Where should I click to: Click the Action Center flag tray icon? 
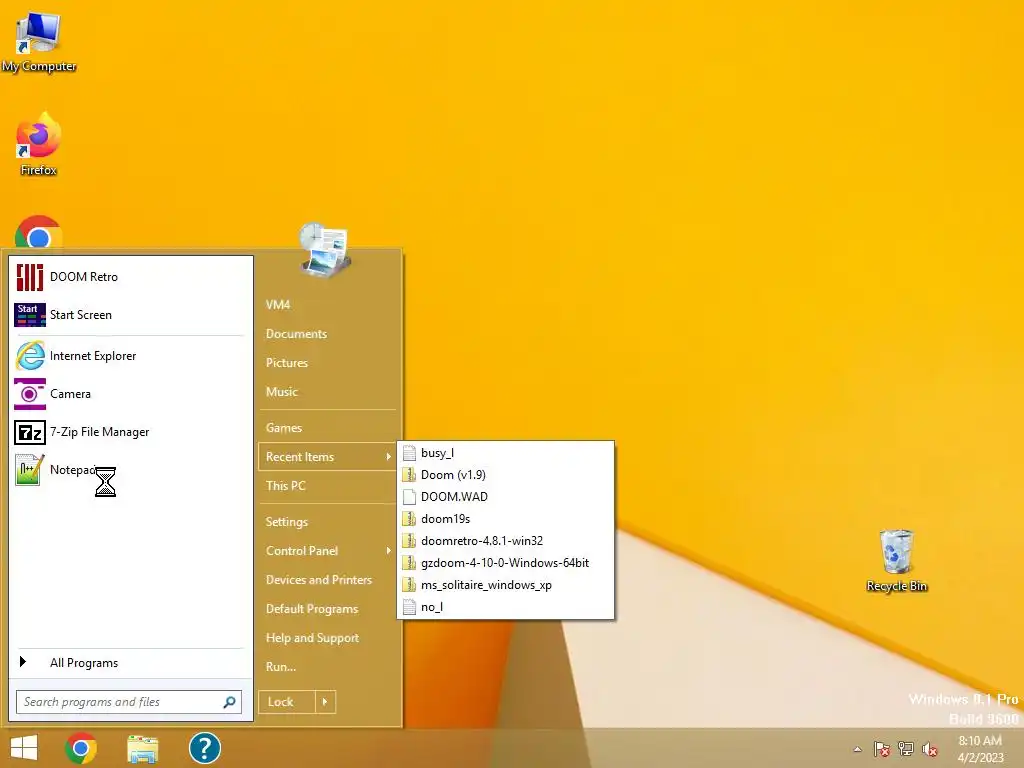(x=882, y=749)
